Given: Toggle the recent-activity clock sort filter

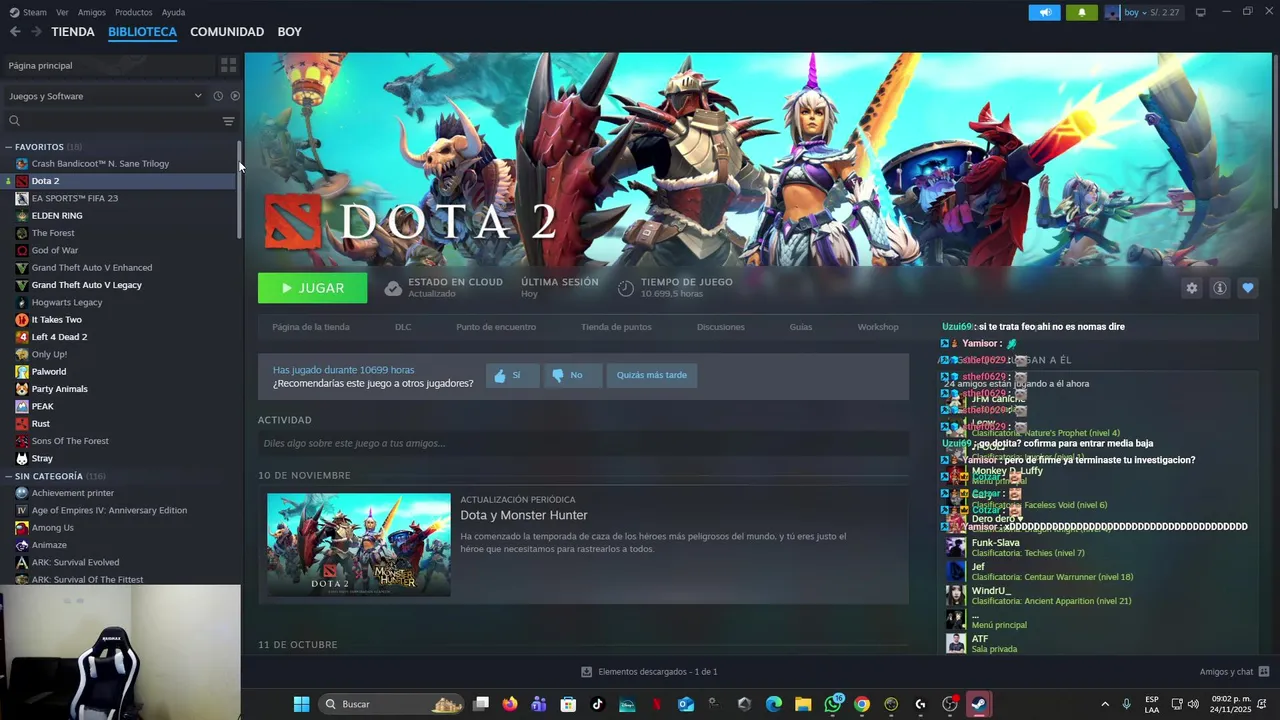Looking at the screenshot, I should [x=218, y=96].
